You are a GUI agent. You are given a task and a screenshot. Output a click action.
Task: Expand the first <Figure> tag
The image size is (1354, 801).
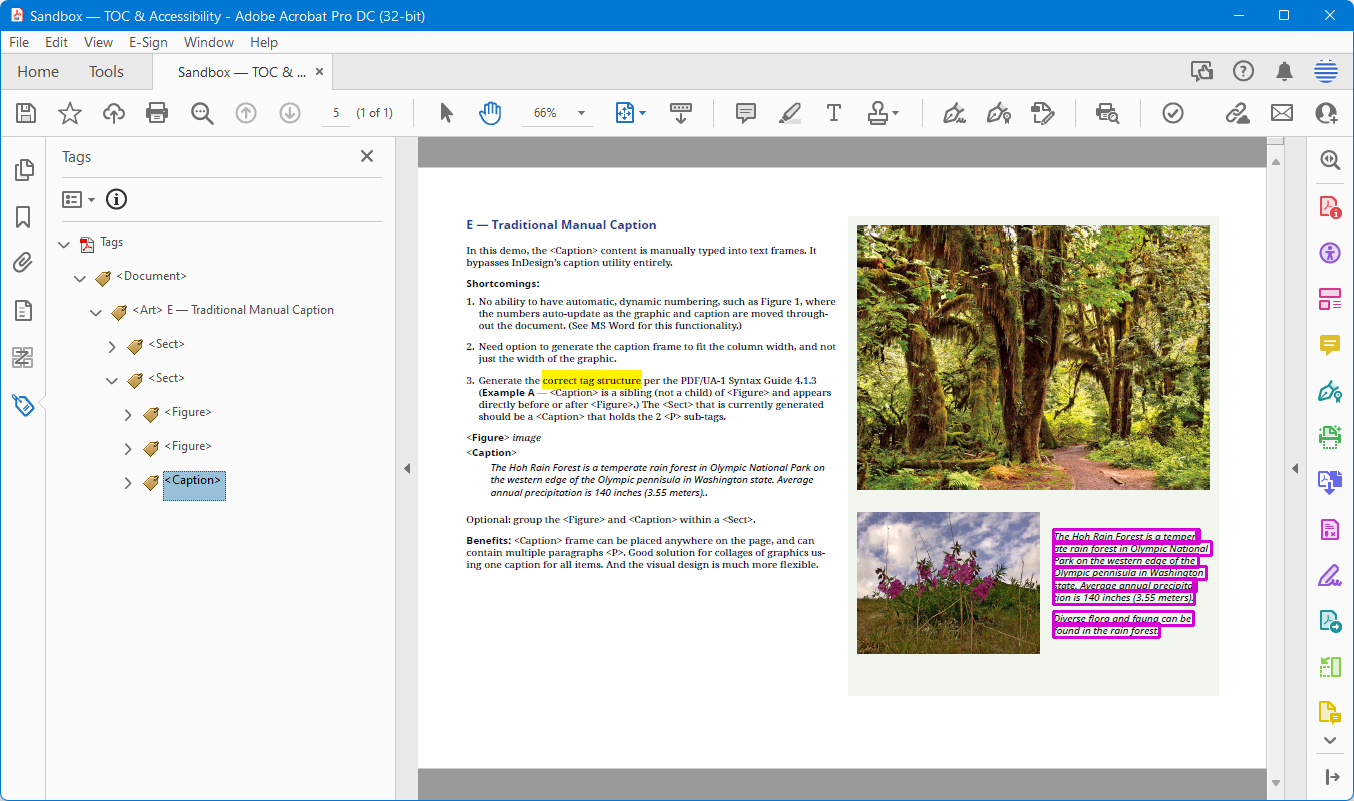(x=128, y=412)
